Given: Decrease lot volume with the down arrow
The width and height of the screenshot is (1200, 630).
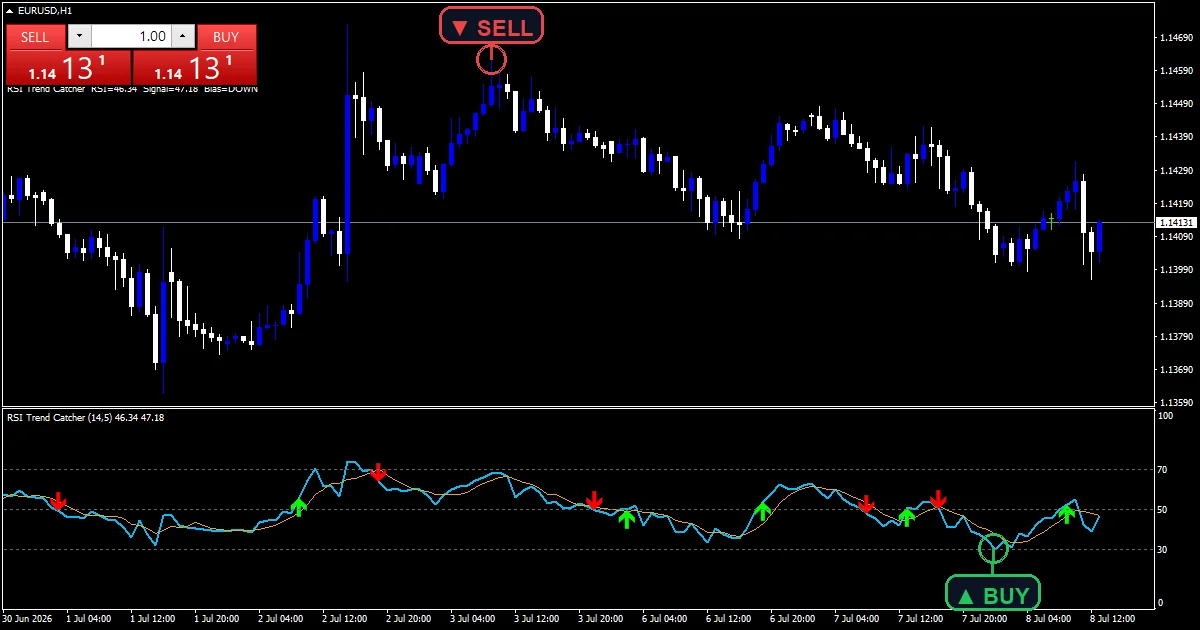Looking at the screenshot, I should tap(79, 37).
